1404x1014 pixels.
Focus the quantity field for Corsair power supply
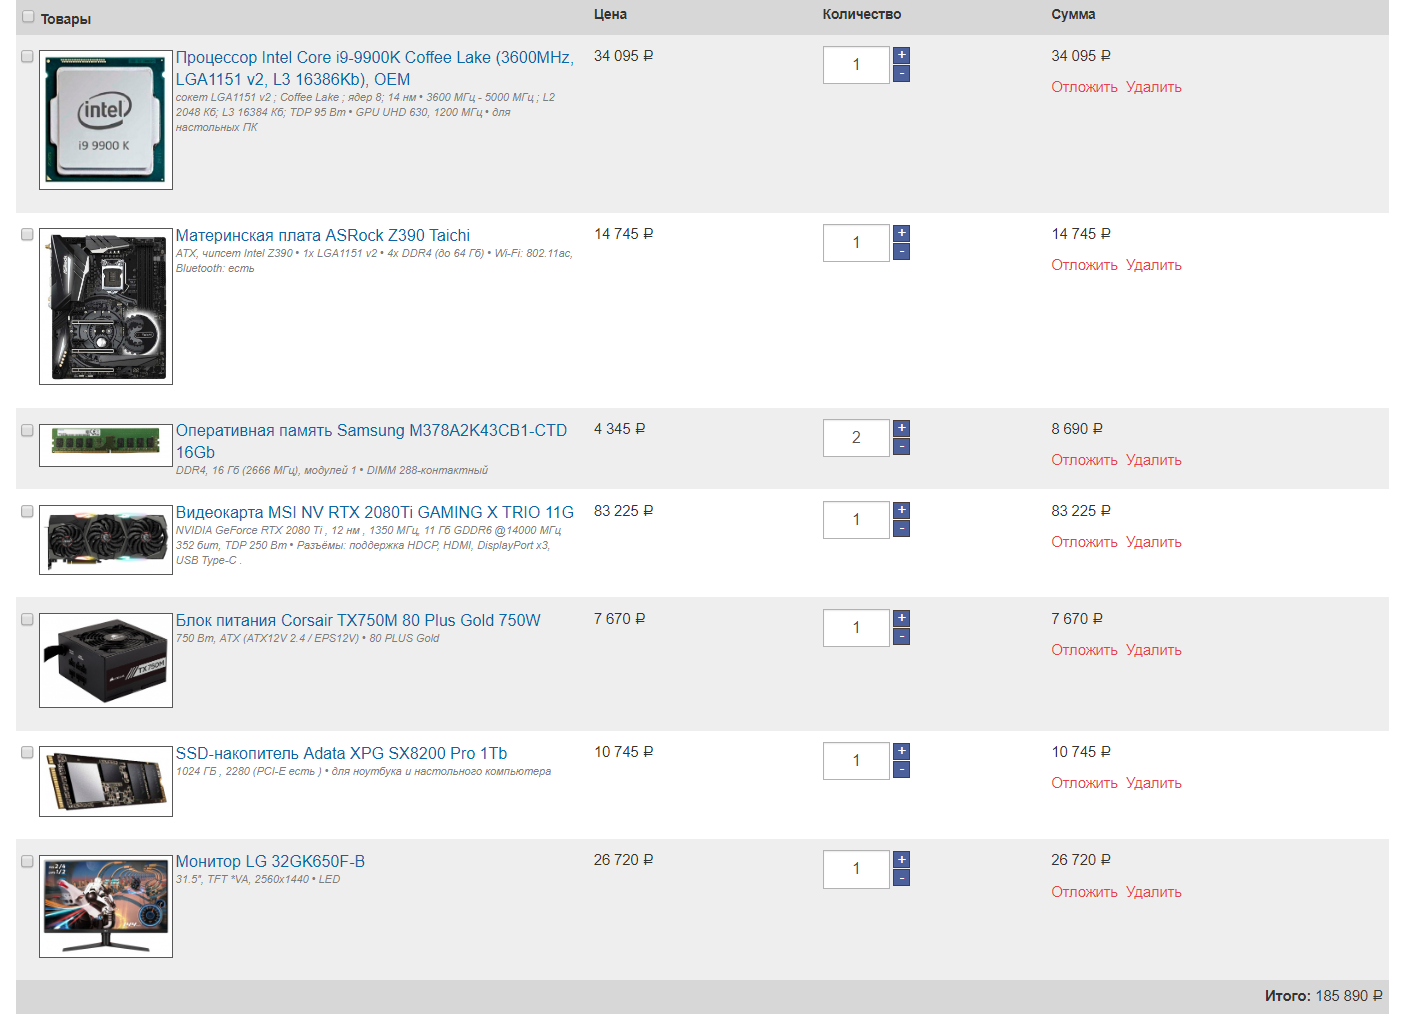tap(856, 628)
